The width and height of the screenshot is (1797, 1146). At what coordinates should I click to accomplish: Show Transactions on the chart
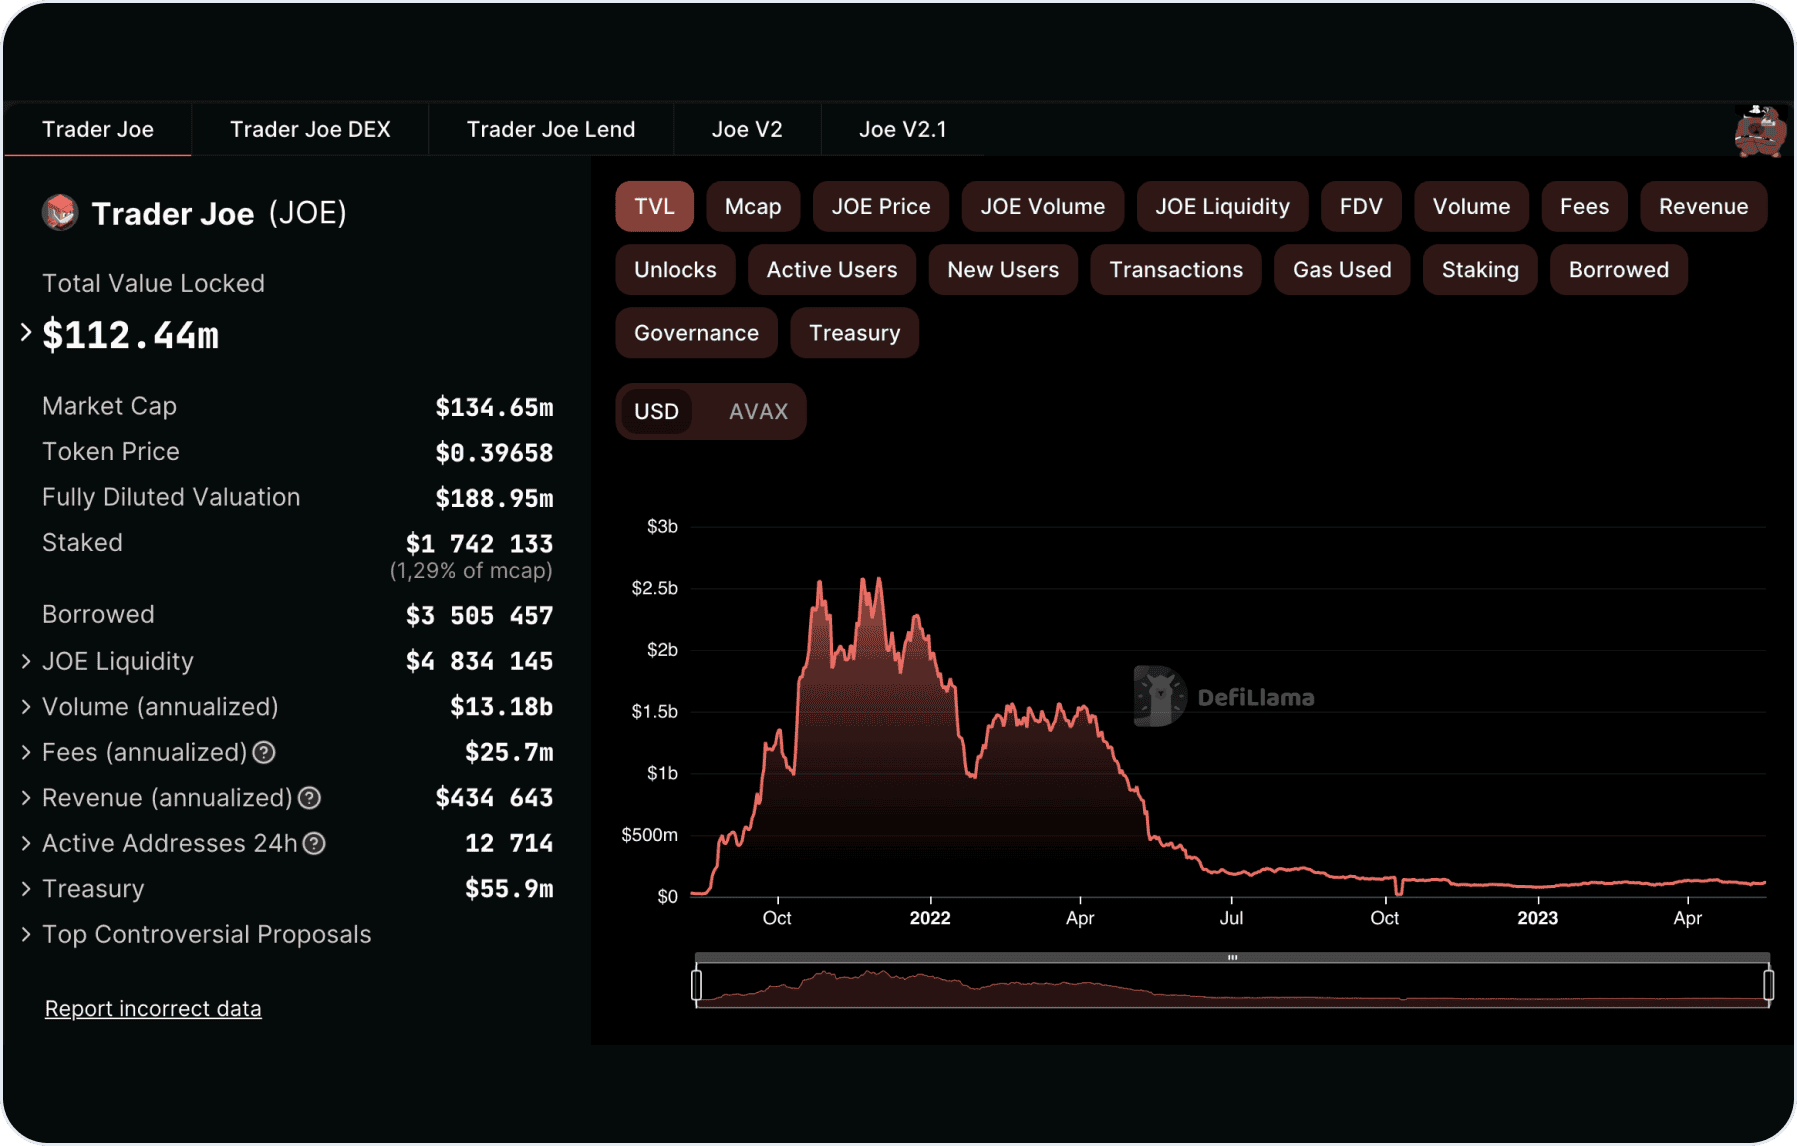(x=1176, y=270)
